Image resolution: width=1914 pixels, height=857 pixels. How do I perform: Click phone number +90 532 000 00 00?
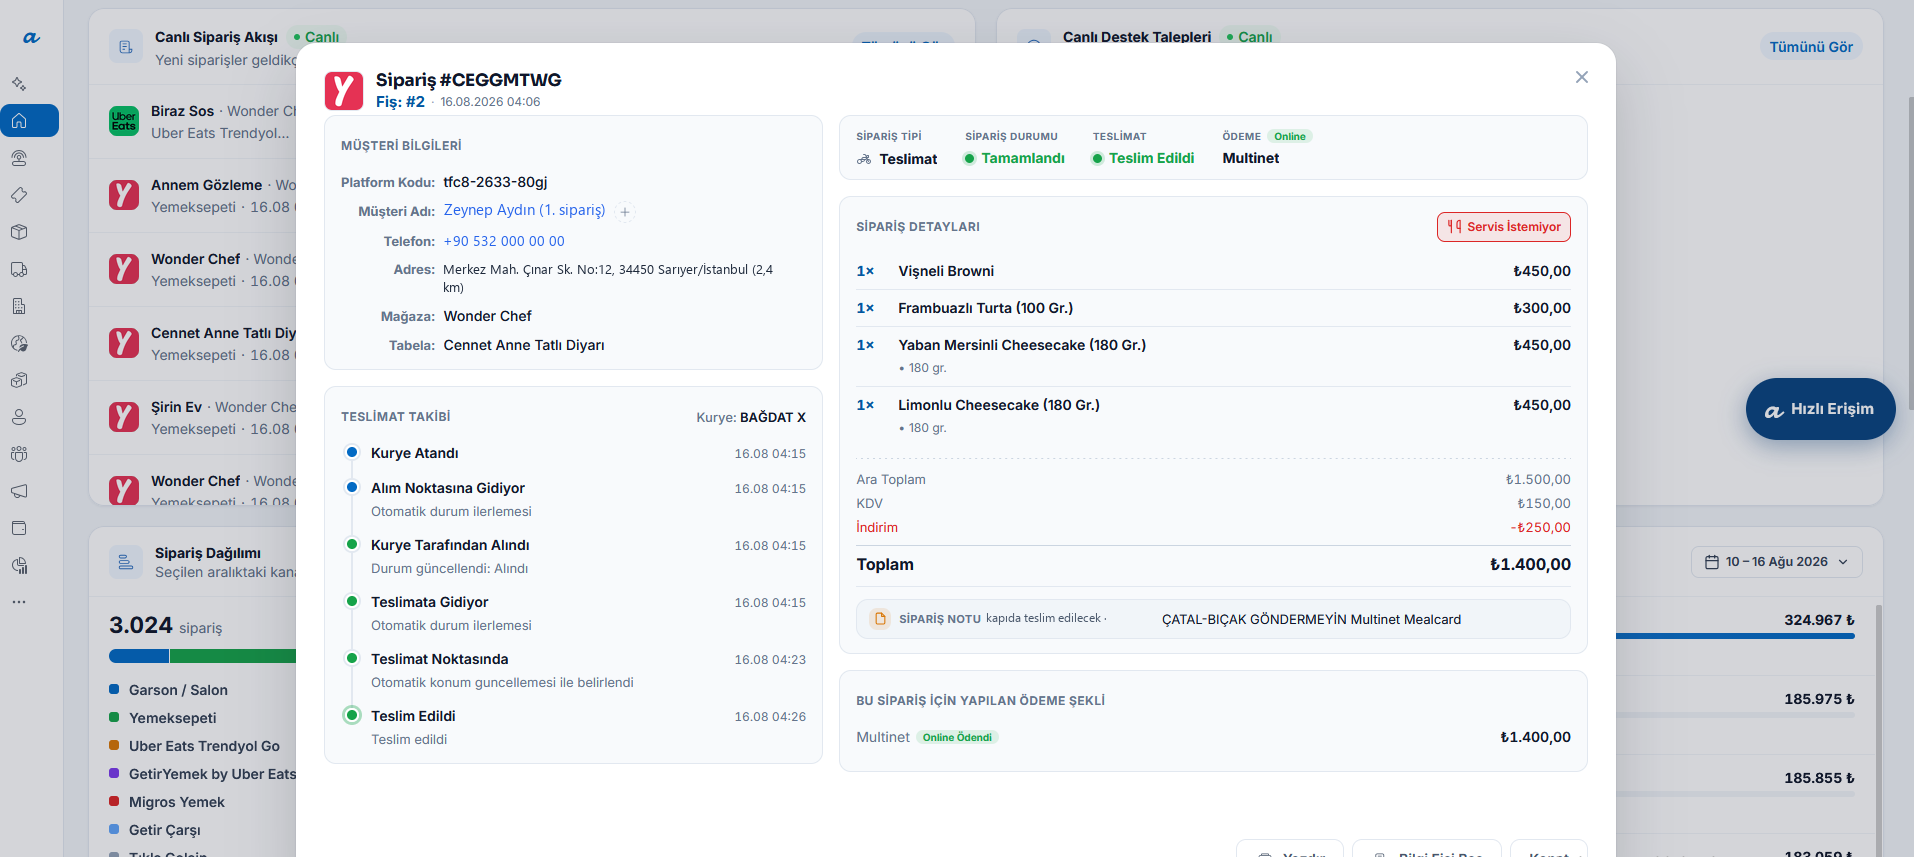point(504,241)
